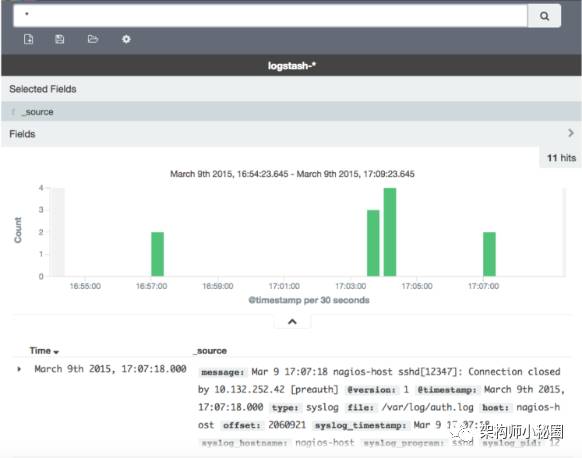Open the settings gear icon
Image resolution: width=582 pixels, height=458 pixels.
[126, 39]
